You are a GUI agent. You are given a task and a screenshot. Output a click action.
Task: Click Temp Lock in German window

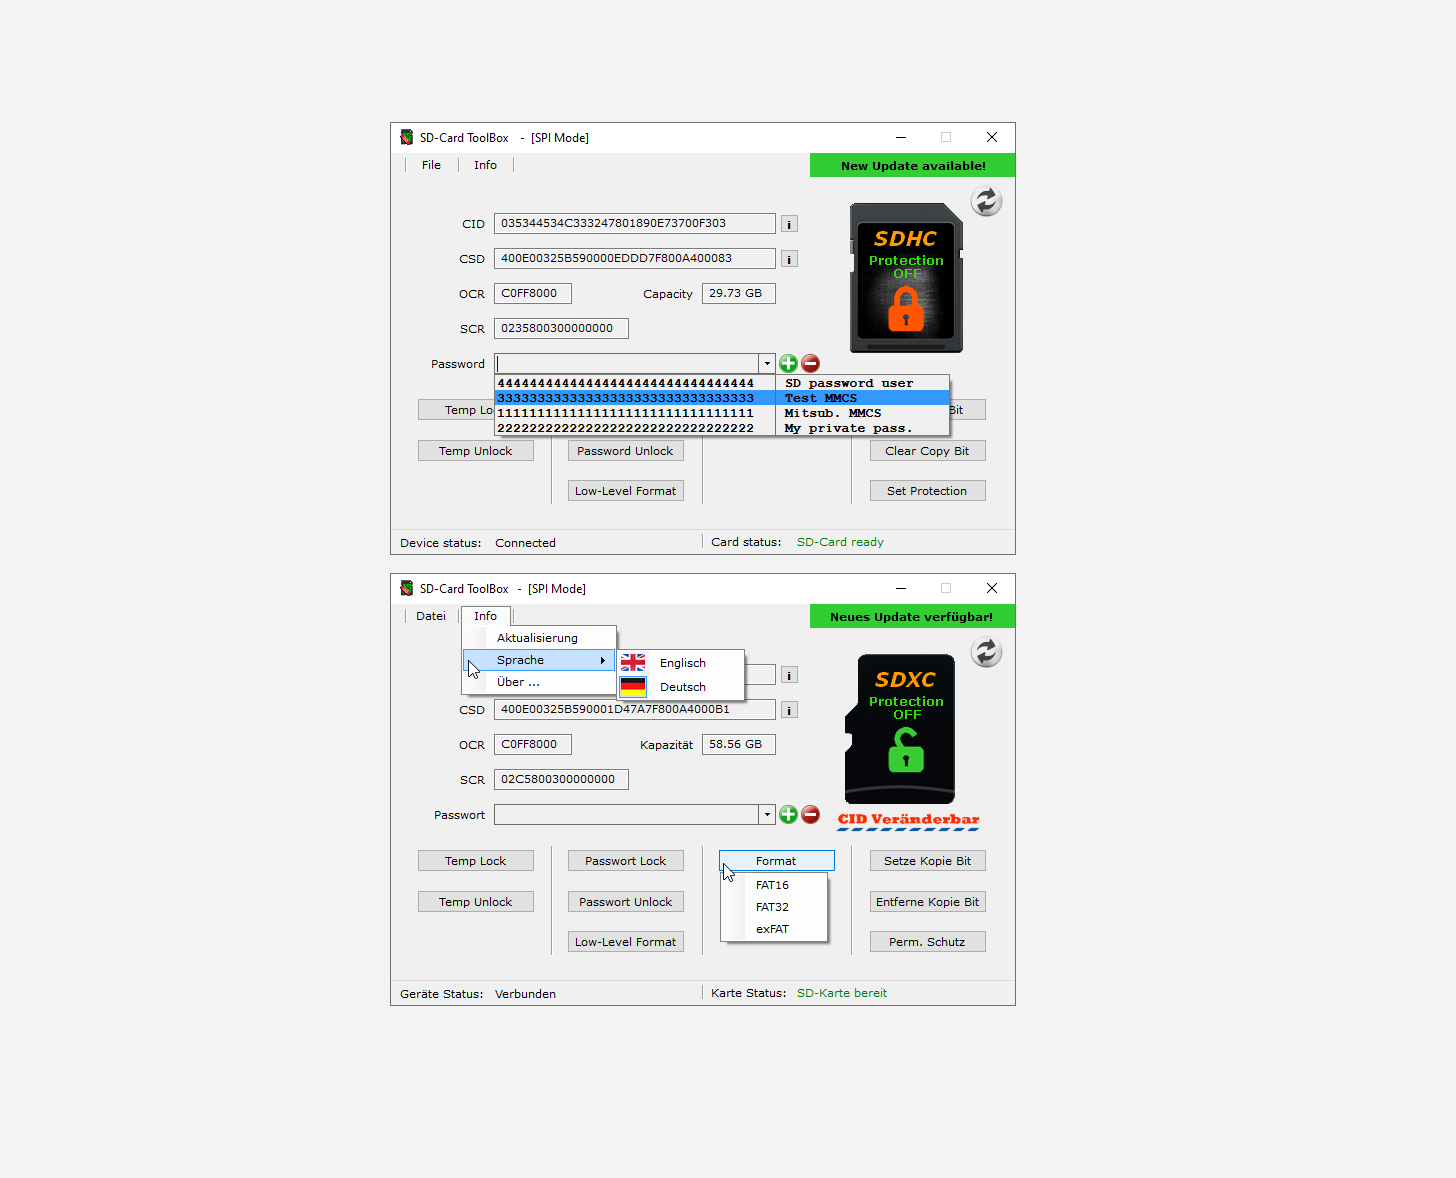(x=476, y=861)
